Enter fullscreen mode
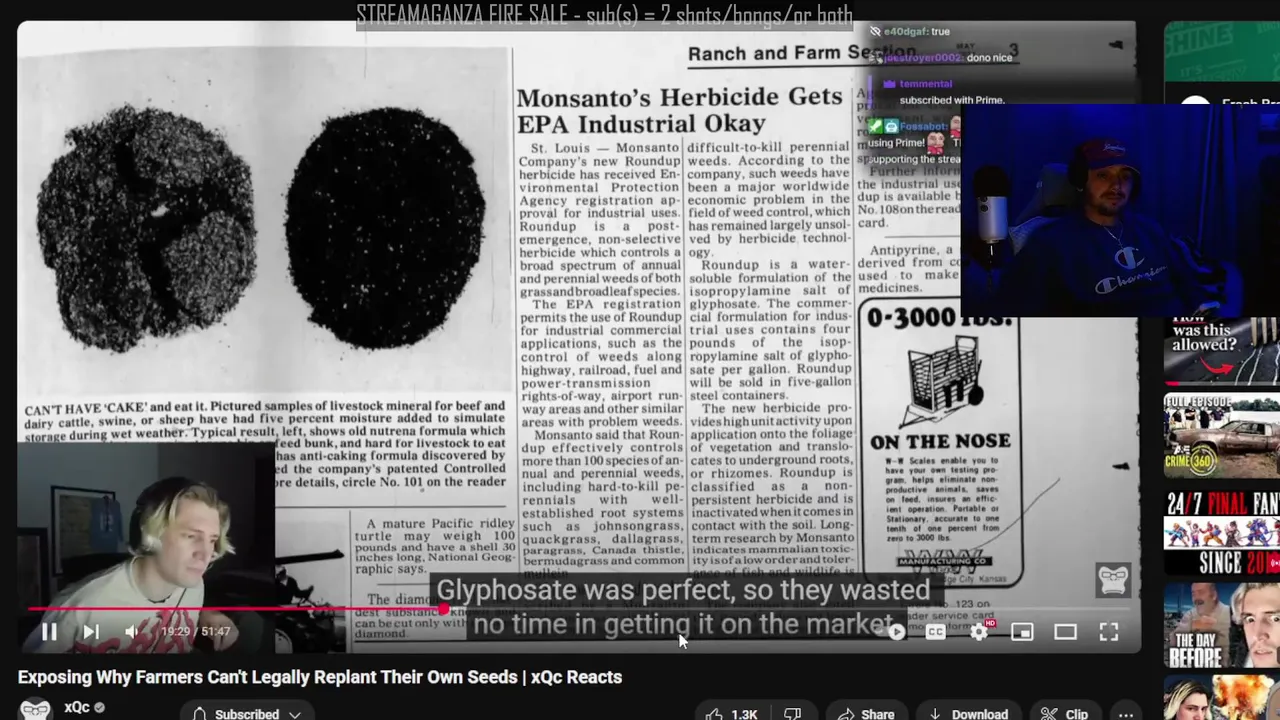Viewport: 1280px width, 720px height. point(1109,631)
